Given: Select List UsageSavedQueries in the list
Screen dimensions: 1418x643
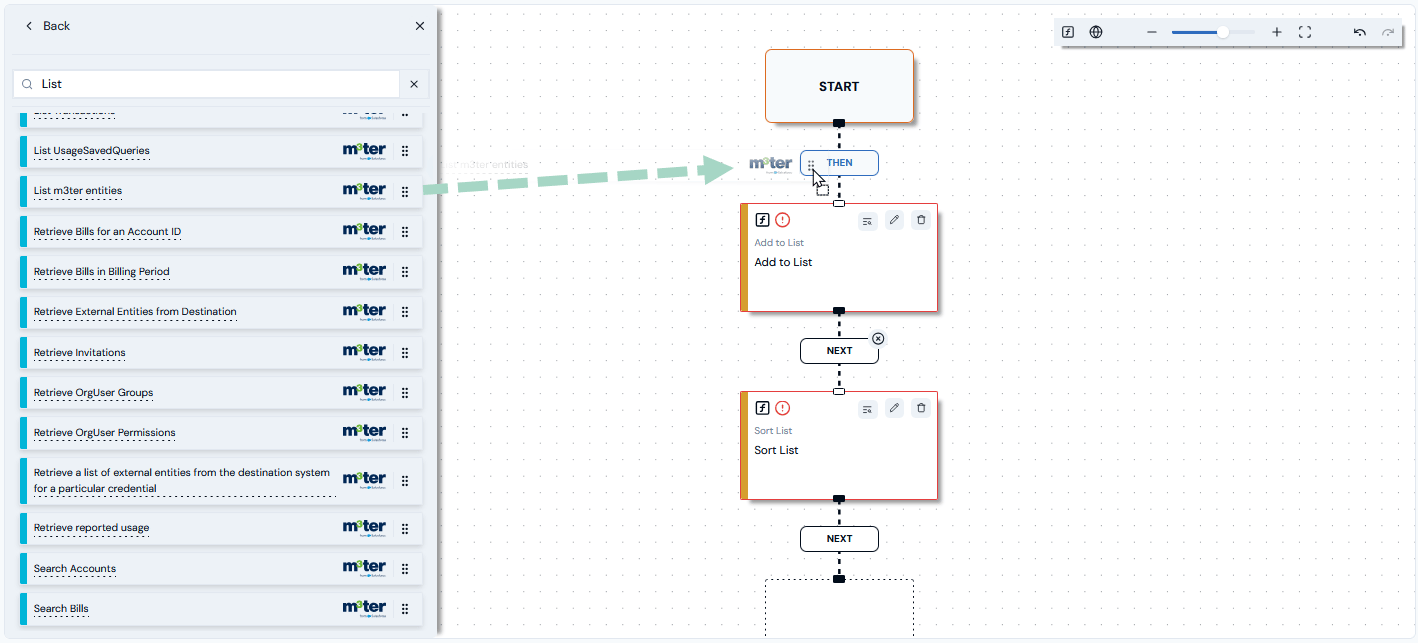Looking at the screenshot, I should [220, 151].
